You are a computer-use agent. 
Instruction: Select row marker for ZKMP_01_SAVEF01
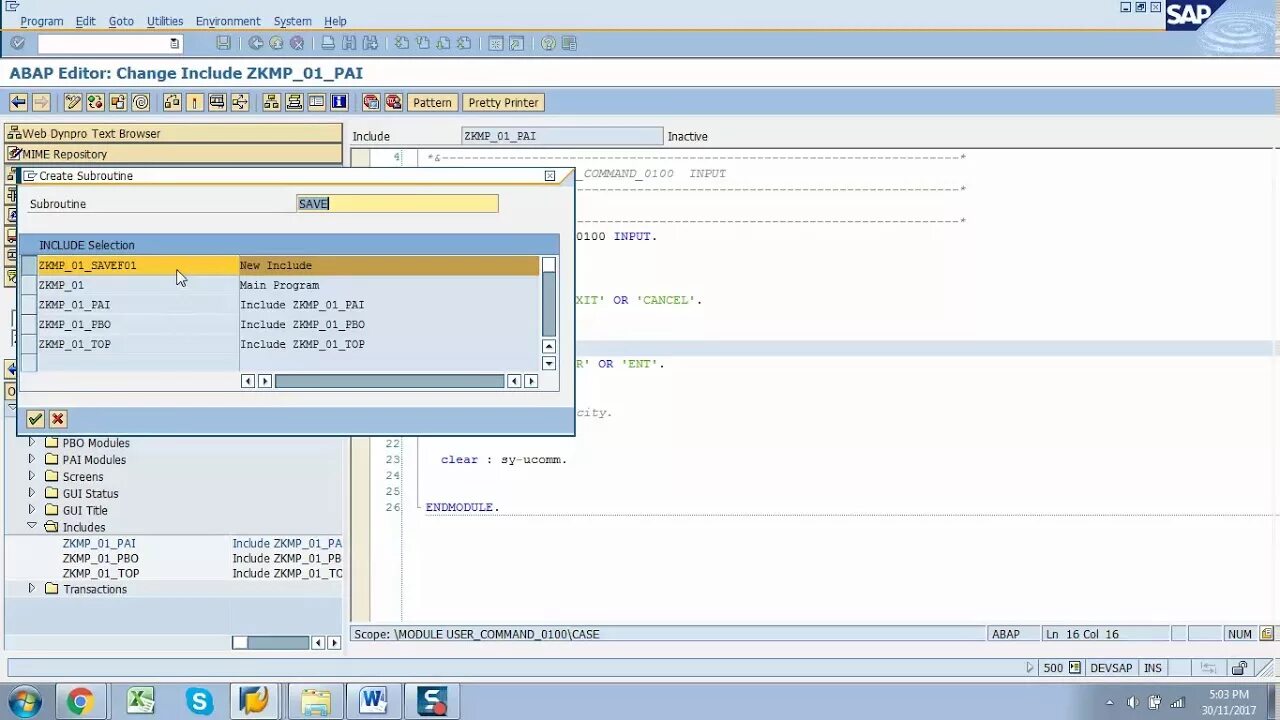tap(29, 265)
